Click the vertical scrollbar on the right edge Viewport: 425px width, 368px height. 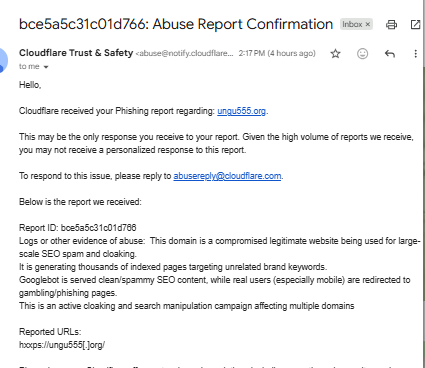[424, 183]
